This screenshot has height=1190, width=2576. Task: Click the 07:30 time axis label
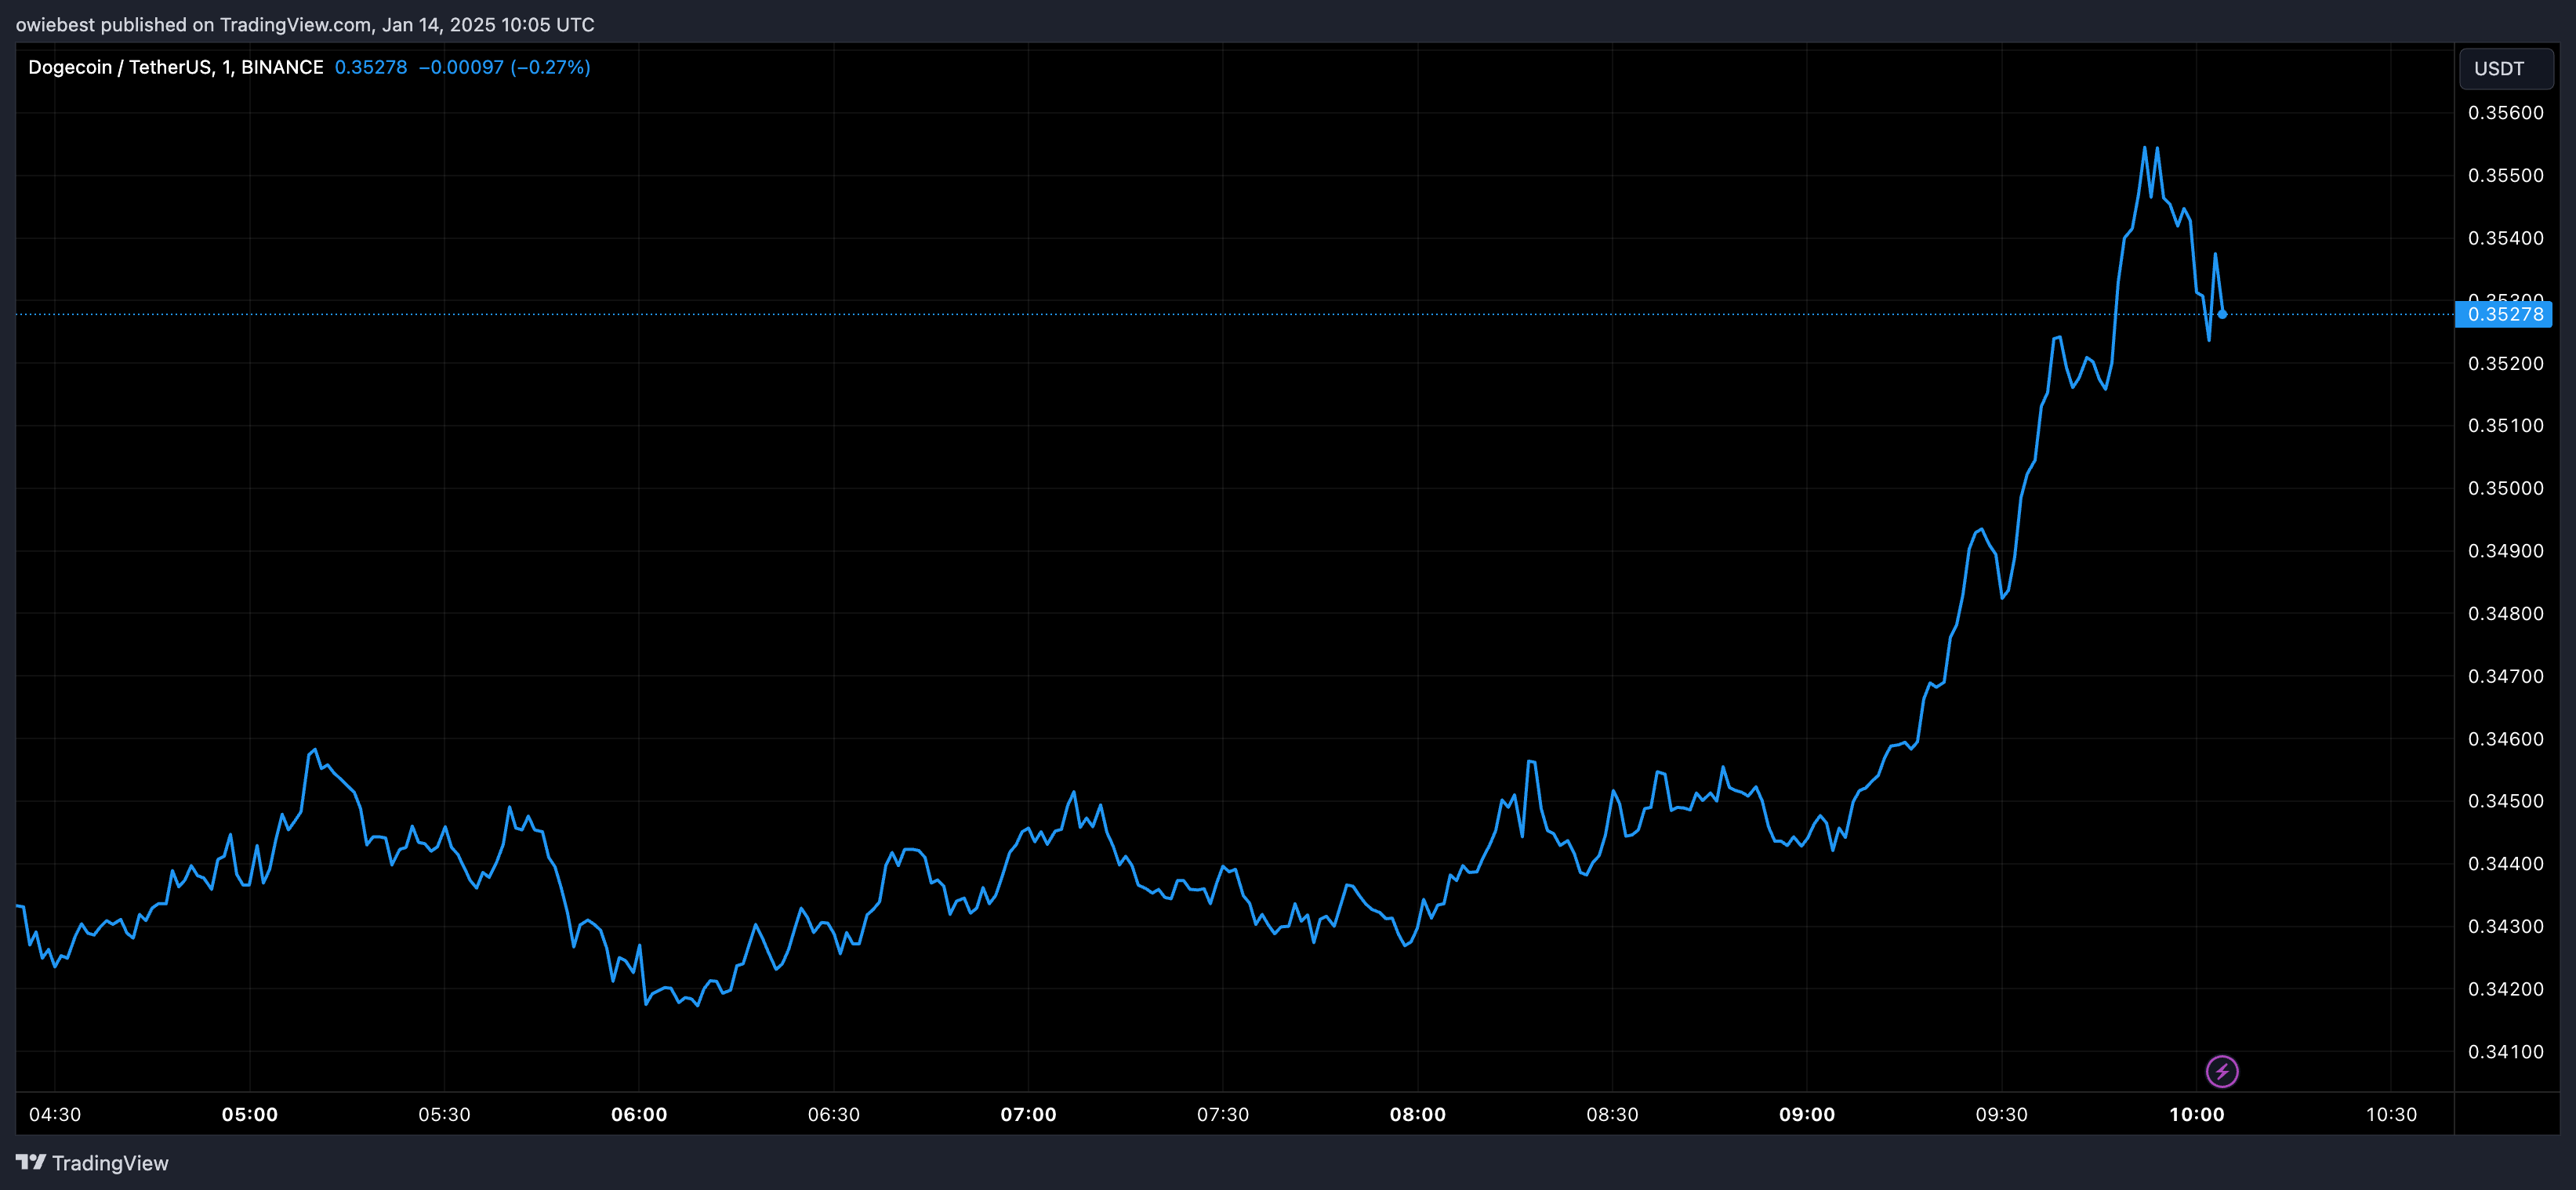[1223, 1114]
